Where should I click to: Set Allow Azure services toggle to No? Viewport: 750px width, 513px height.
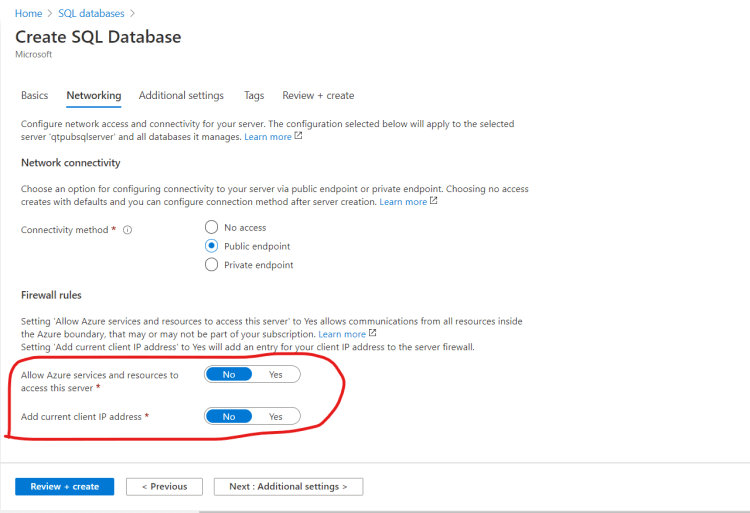pos(229,374)
